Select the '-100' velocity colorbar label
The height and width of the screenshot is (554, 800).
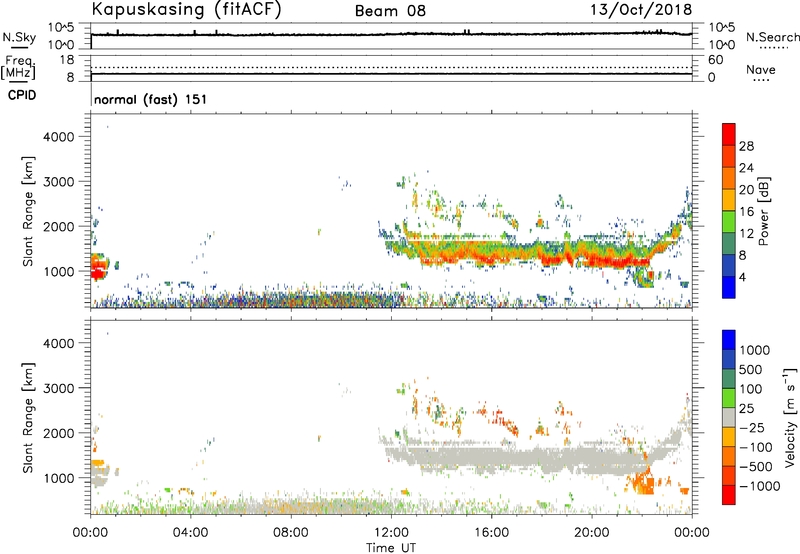(756, 447)
